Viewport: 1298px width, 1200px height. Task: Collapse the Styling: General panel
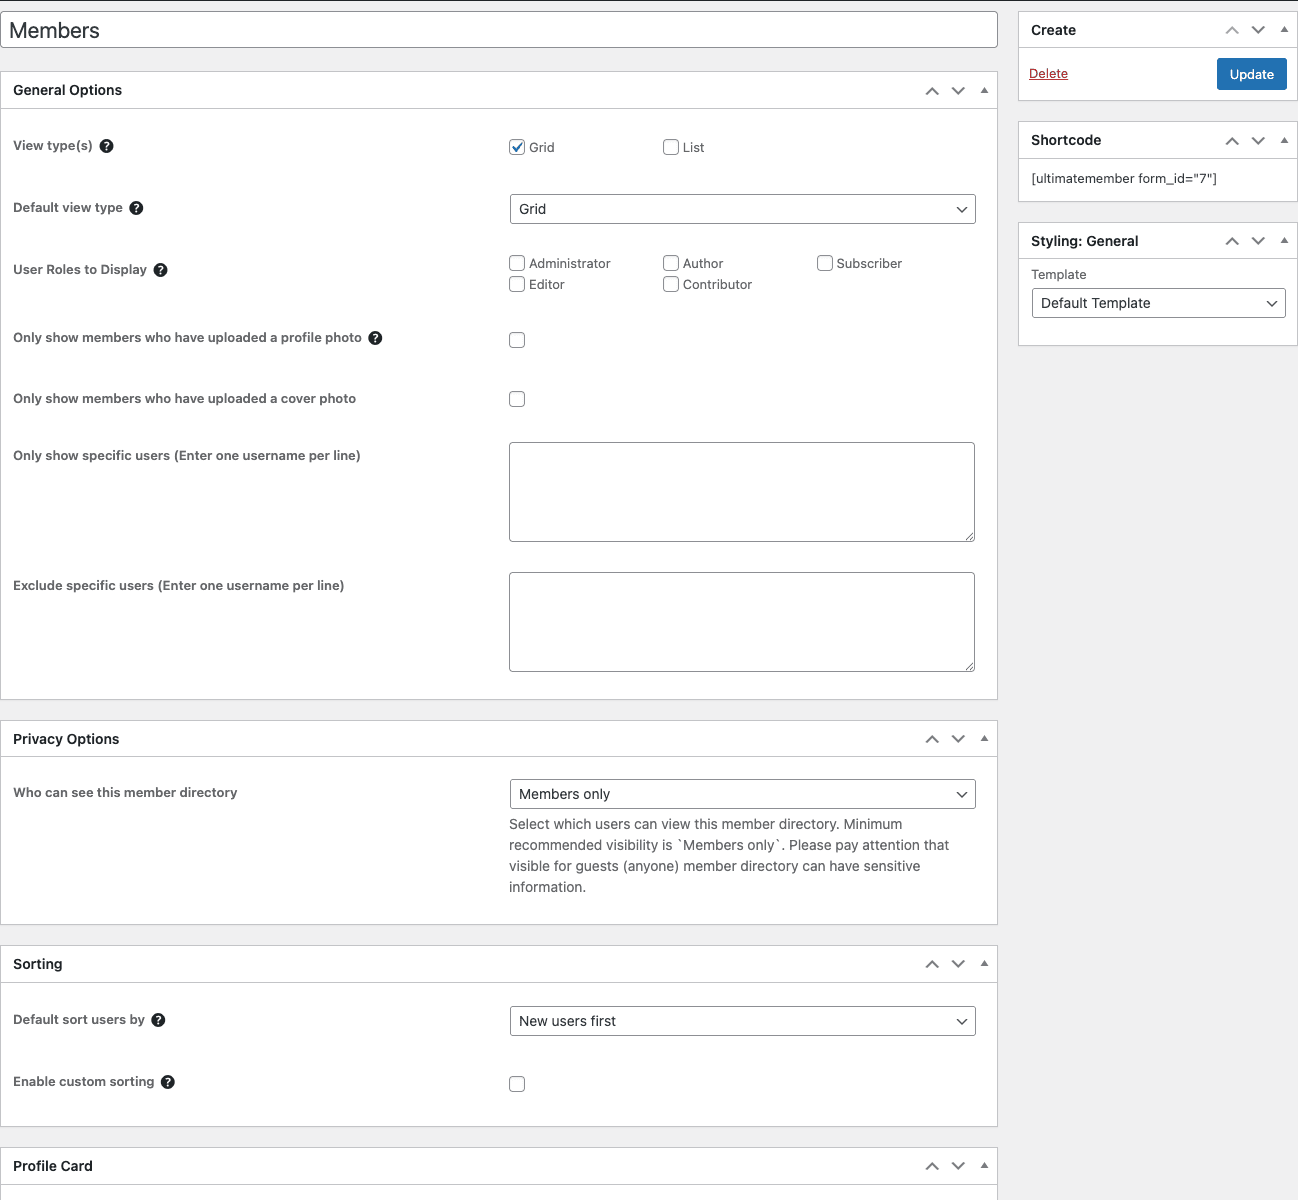pos(1284,241)
